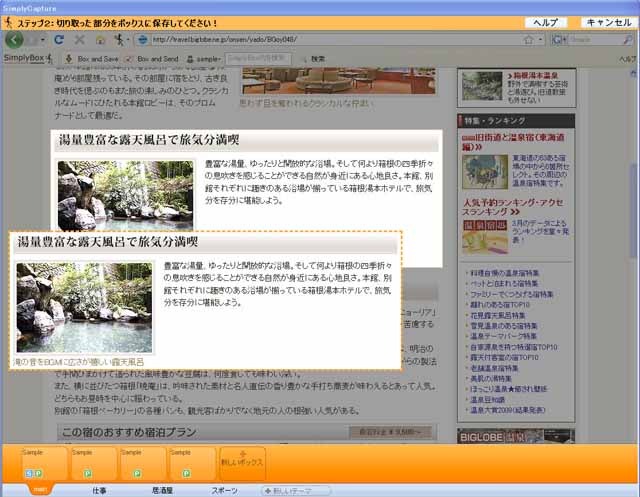Click the globe icon in address bar
Screen dimensions: 640x497
coord(142,40)
